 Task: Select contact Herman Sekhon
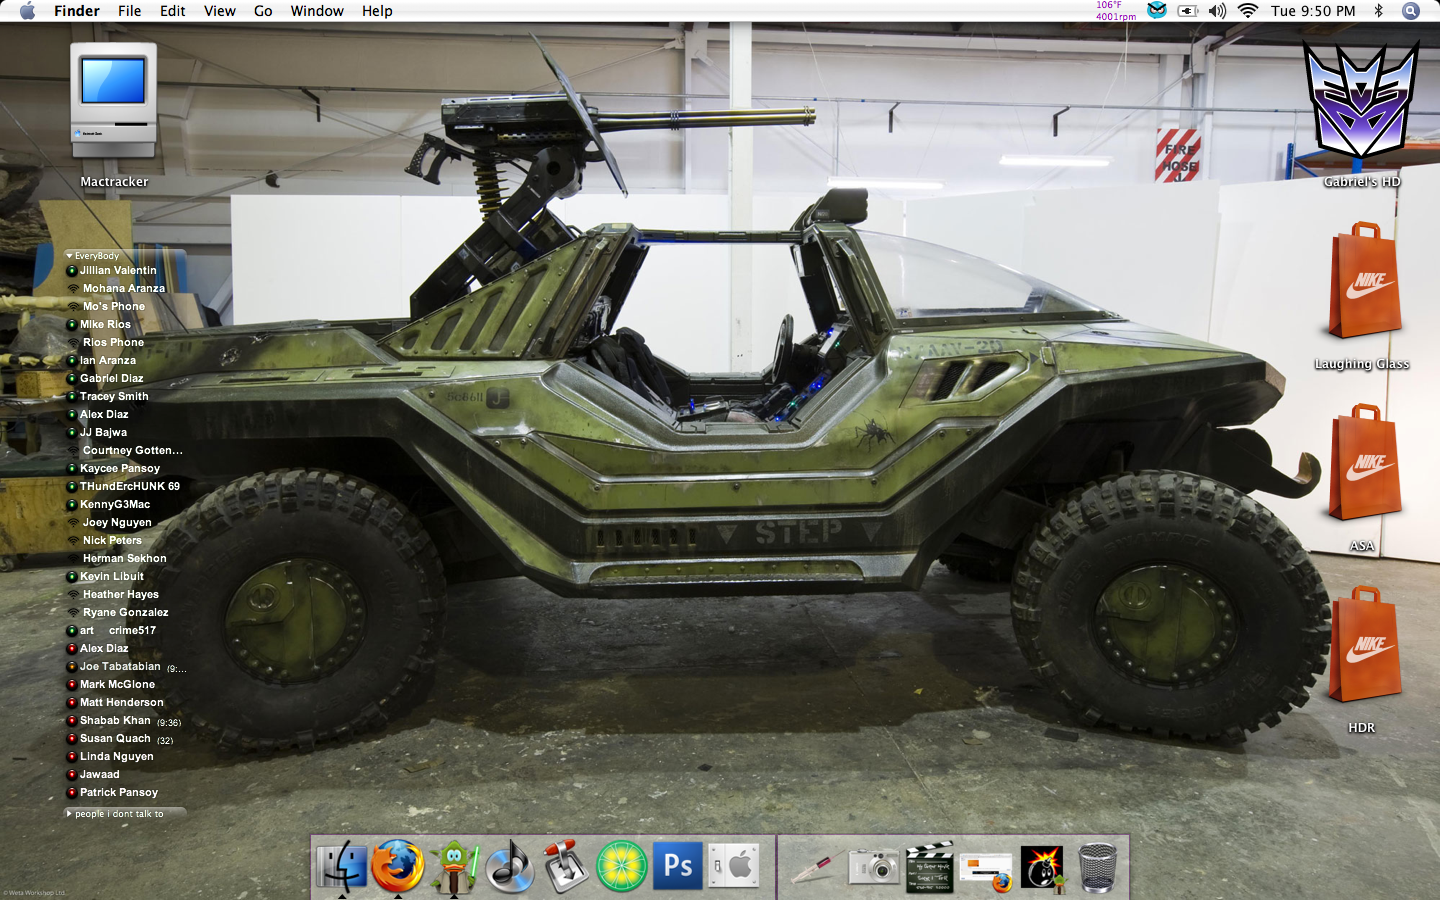[125, 558]
